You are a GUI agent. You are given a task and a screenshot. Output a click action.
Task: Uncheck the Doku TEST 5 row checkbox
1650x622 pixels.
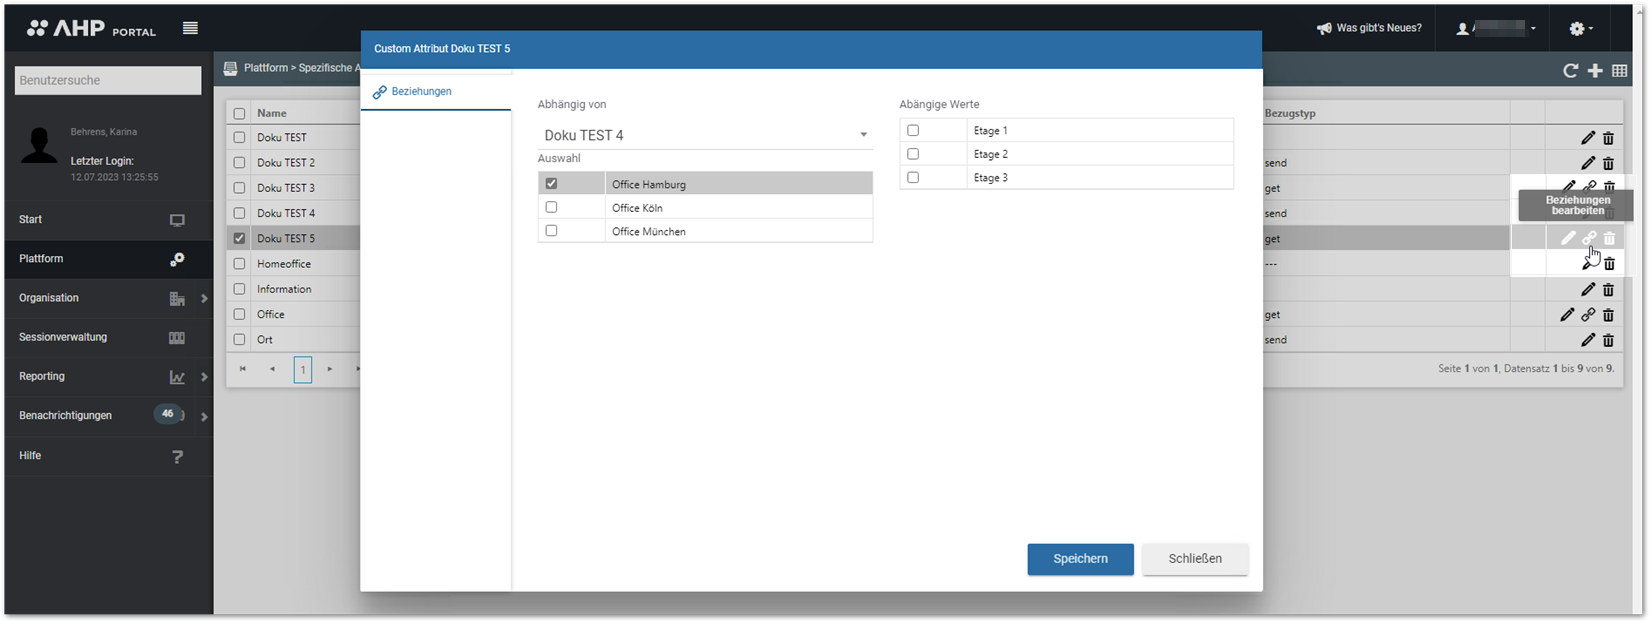pos(239,238)
